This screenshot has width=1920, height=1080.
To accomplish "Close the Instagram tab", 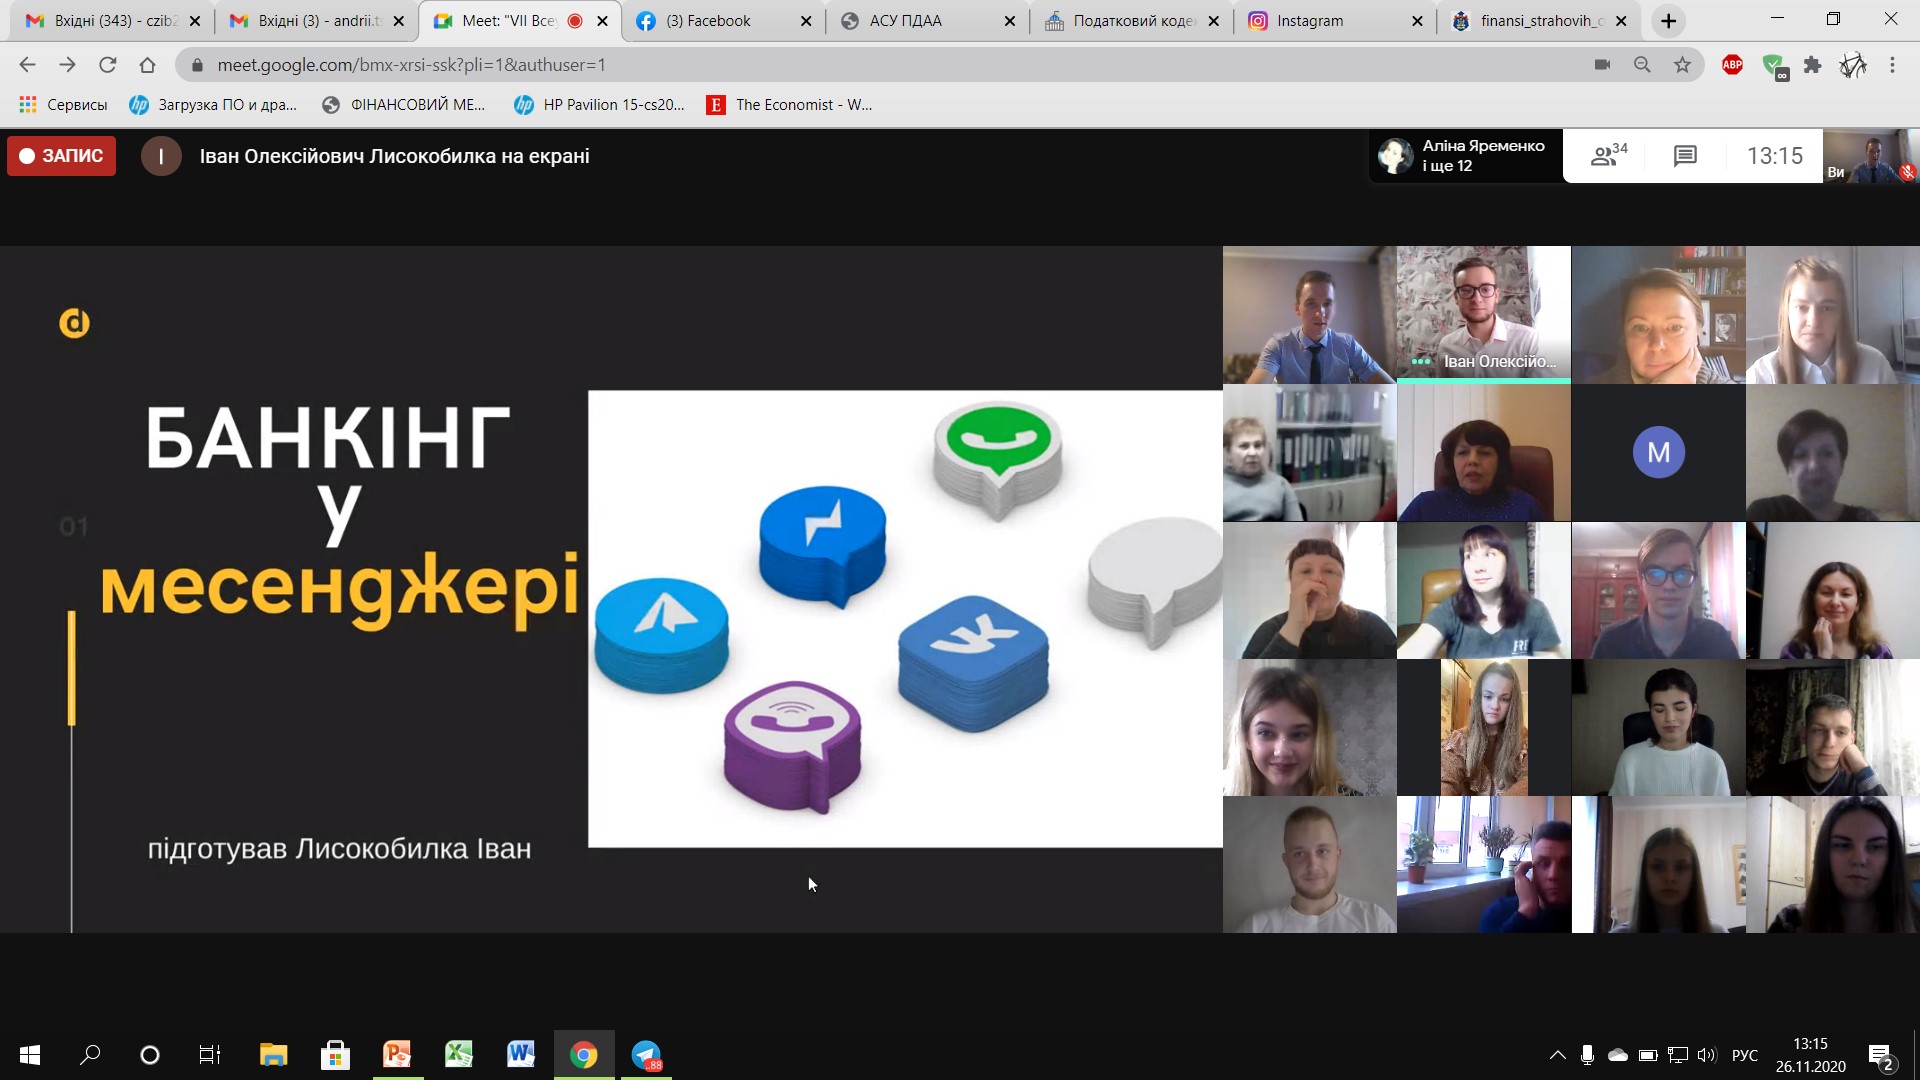I will point(1417,21).
